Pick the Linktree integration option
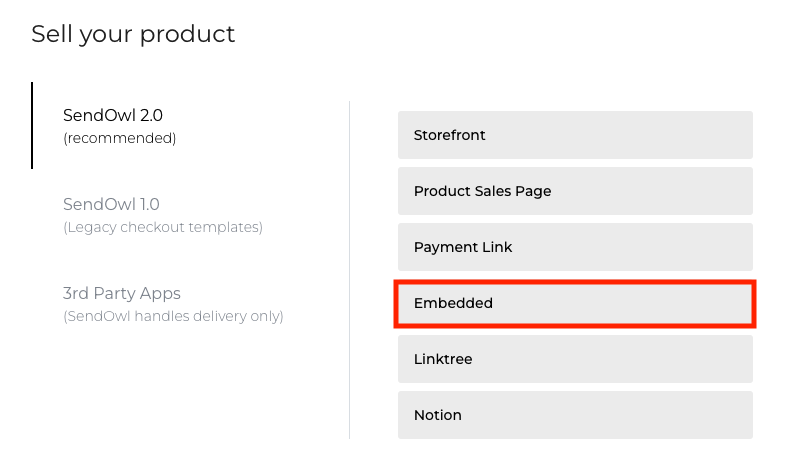This screenshot has width=797, height=471. click(574, 359)
